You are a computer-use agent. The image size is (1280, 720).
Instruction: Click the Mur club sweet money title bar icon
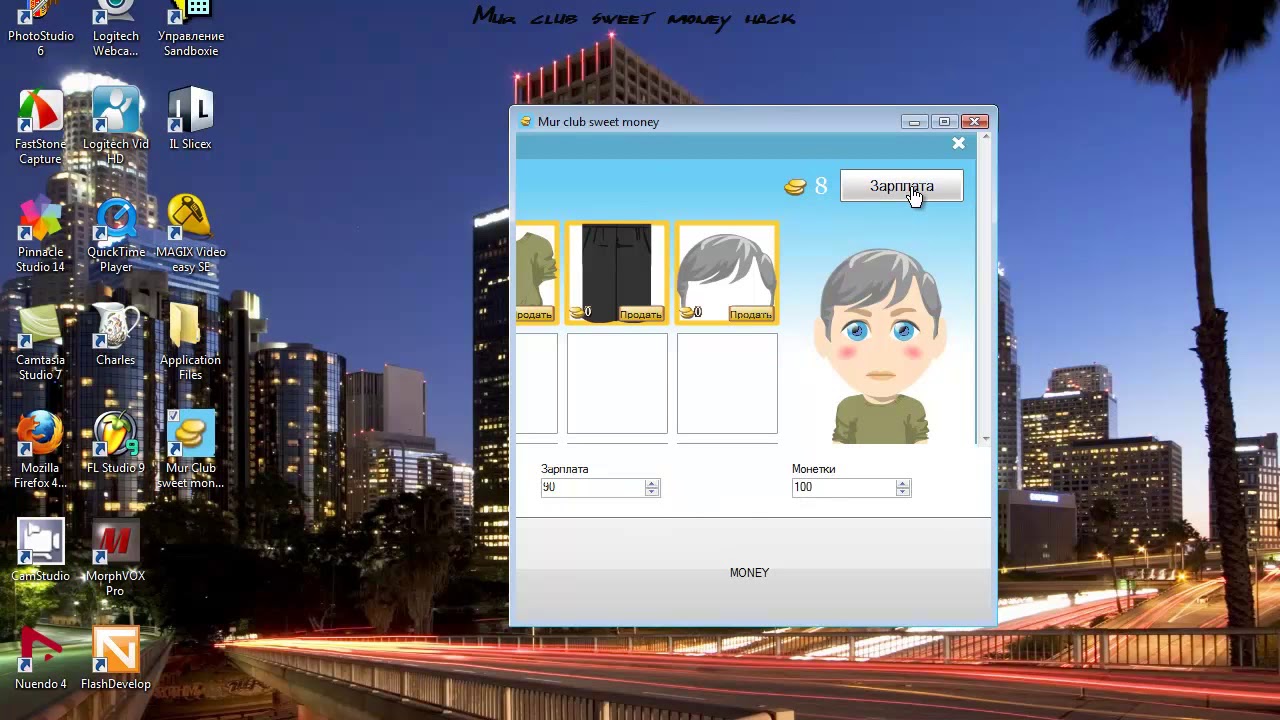point(525,122)
